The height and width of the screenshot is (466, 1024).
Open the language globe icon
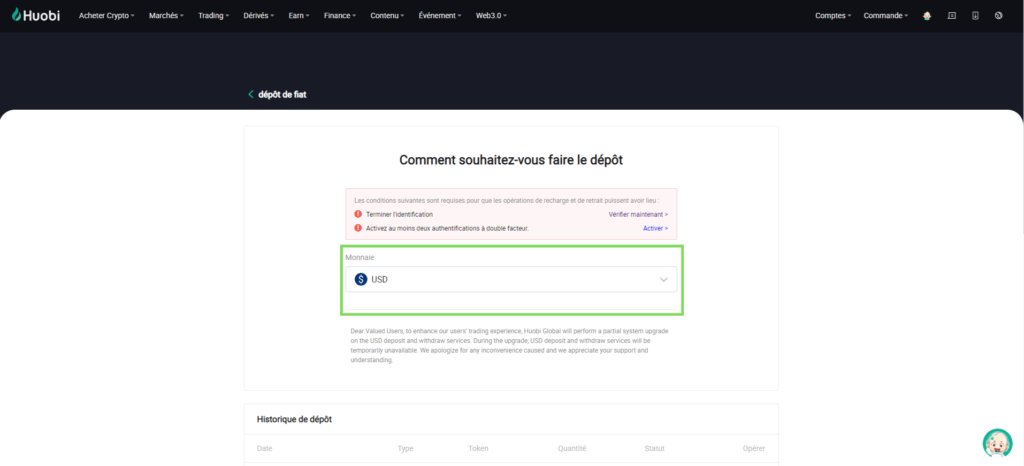[999, 16]
